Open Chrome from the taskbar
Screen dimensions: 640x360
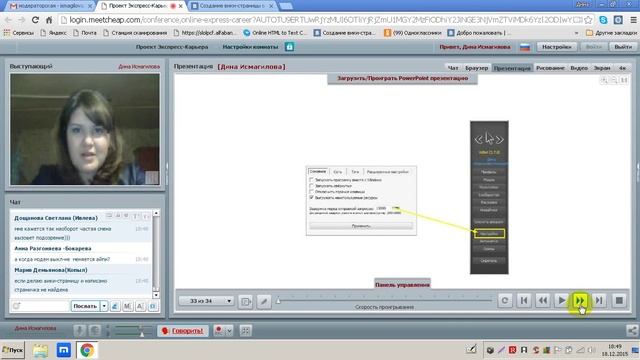pyautogui.click(x=87, y=350)
